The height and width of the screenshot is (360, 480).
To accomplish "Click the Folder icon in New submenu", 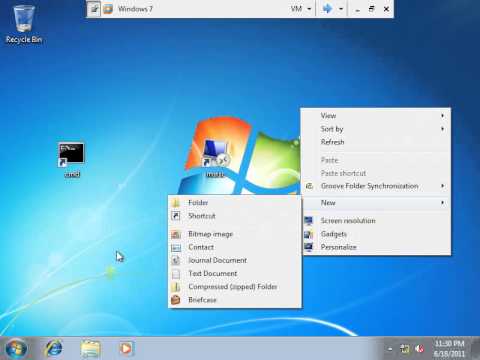I will [x=176, y=203].
